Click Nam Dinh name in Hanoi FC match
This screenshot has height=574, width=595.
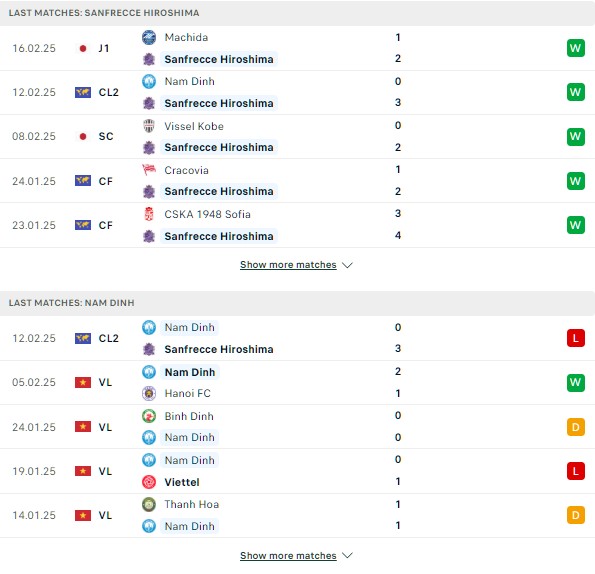190,372
